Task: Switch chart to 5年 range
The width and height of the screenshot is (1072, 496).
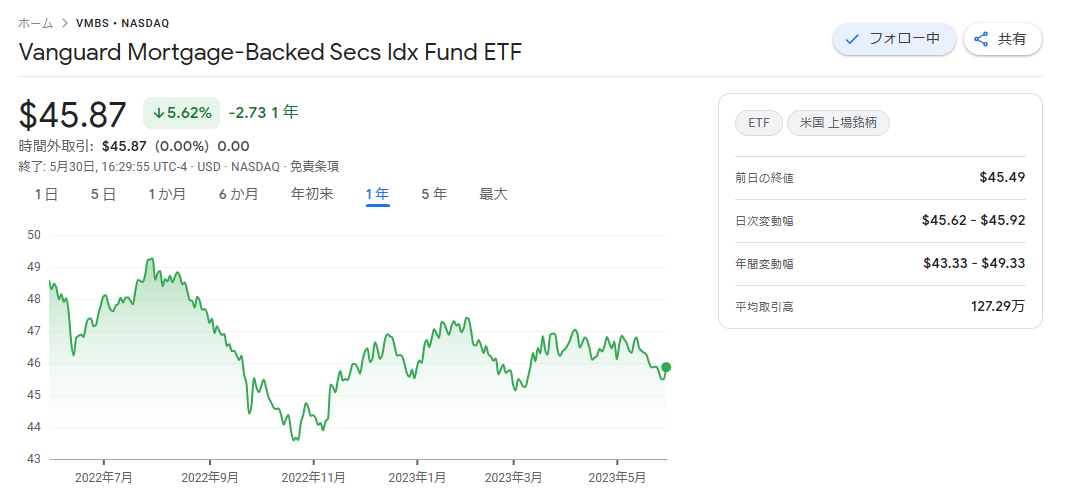Action: tap(434, 194)
